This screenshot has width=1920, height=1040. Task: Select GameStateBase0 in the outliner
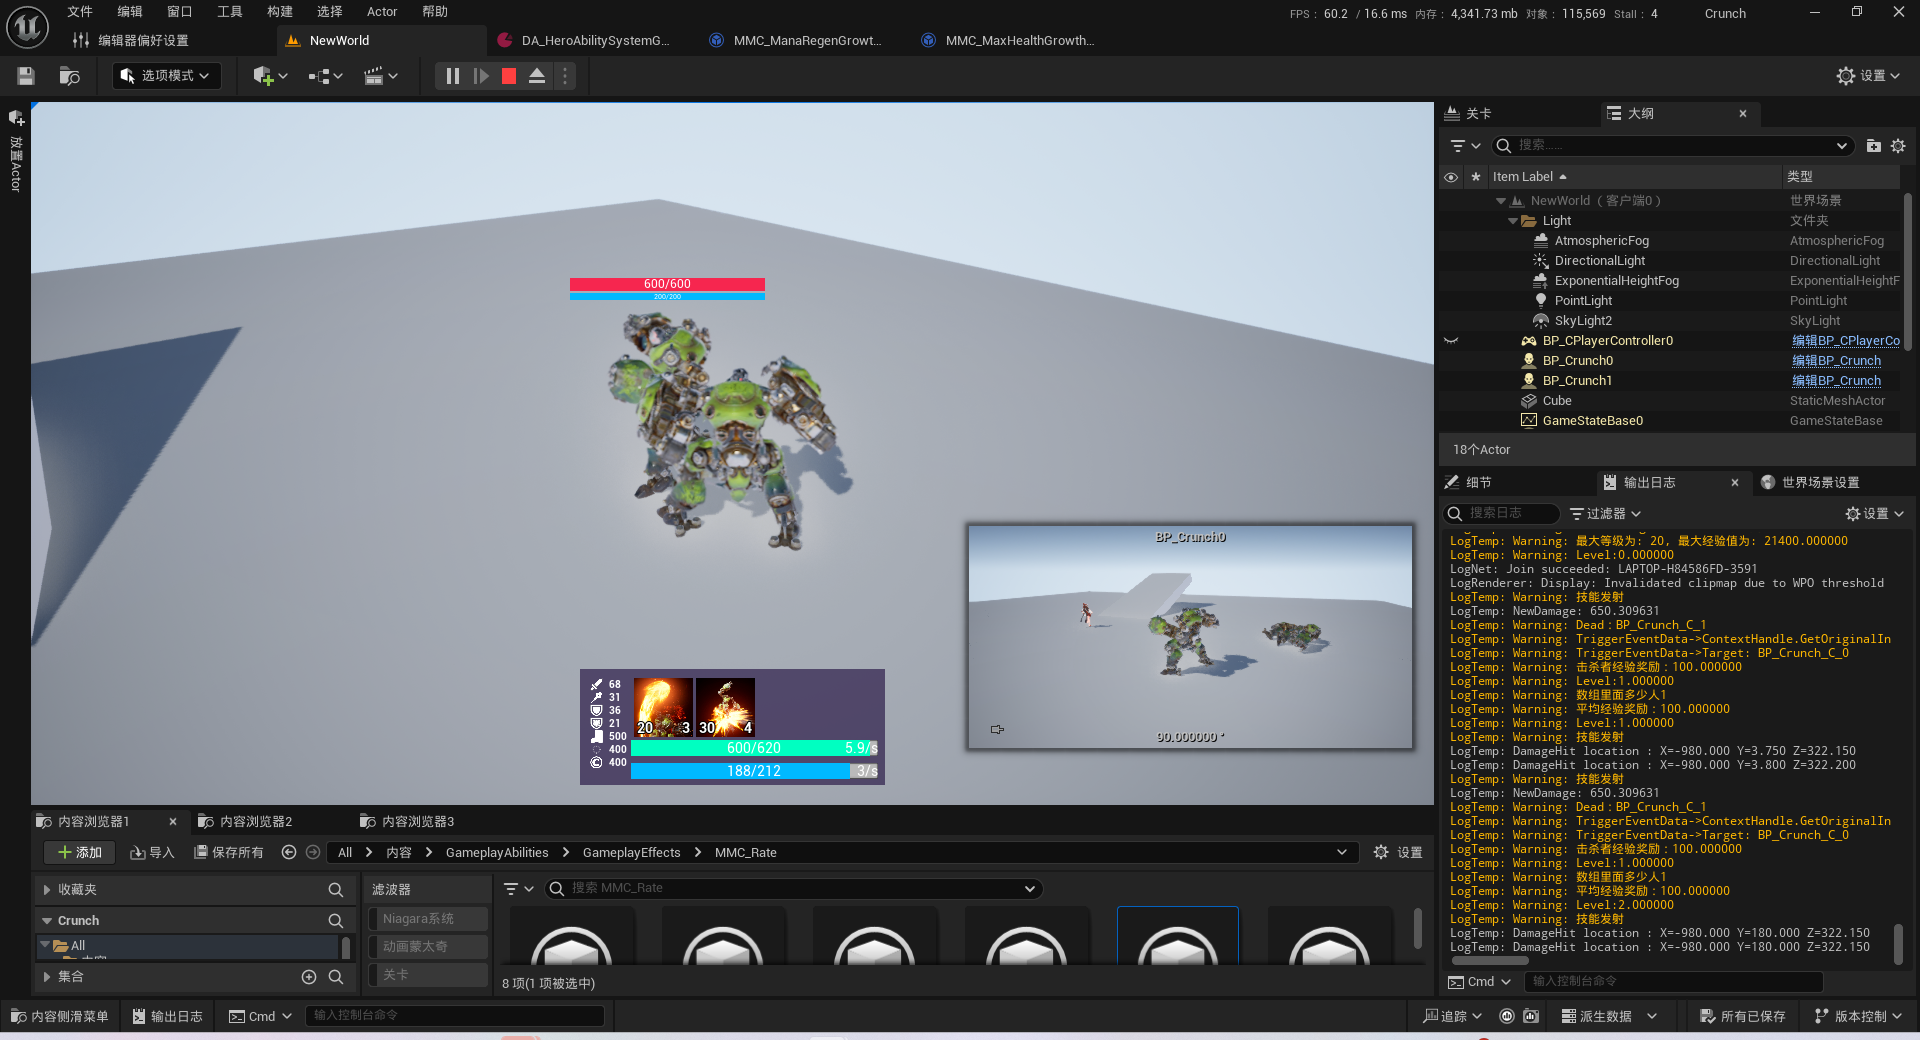point(1592,421)
